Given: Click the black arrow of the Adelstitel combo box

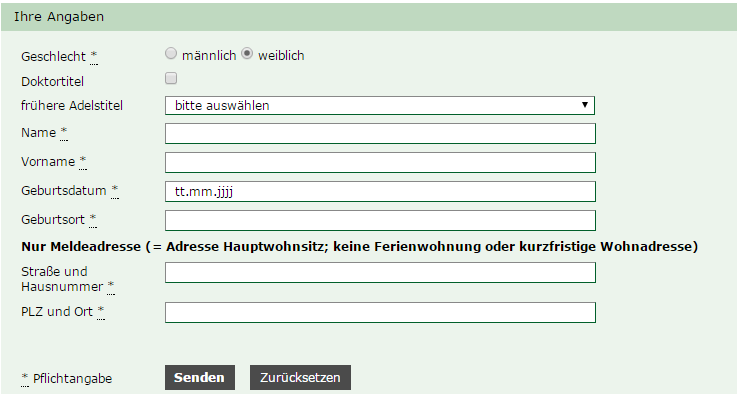Looking at the screenshot, I should coord(585,105).
